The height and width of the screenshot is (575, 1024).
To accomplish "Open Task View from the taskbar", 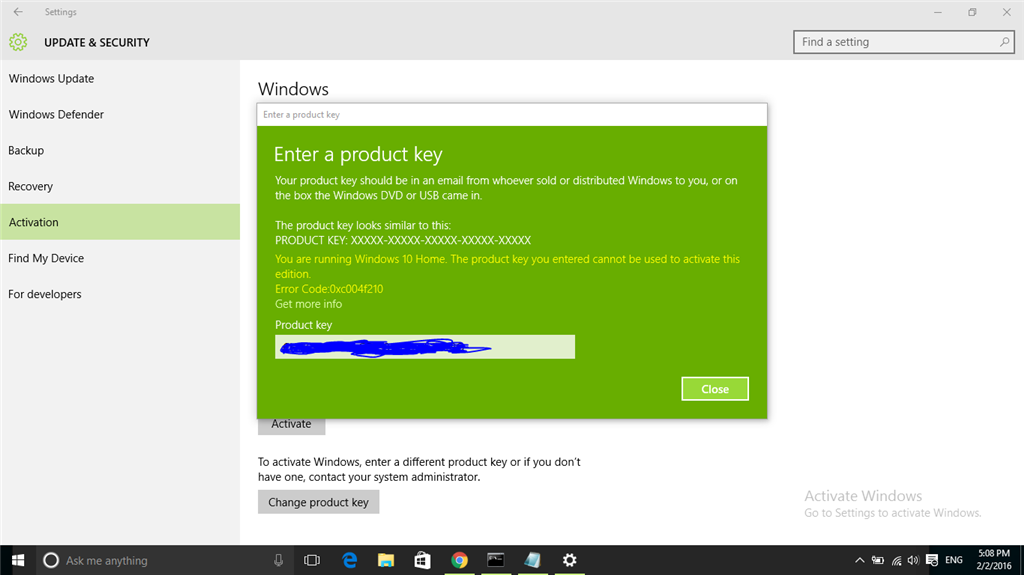I will [312, 560].
